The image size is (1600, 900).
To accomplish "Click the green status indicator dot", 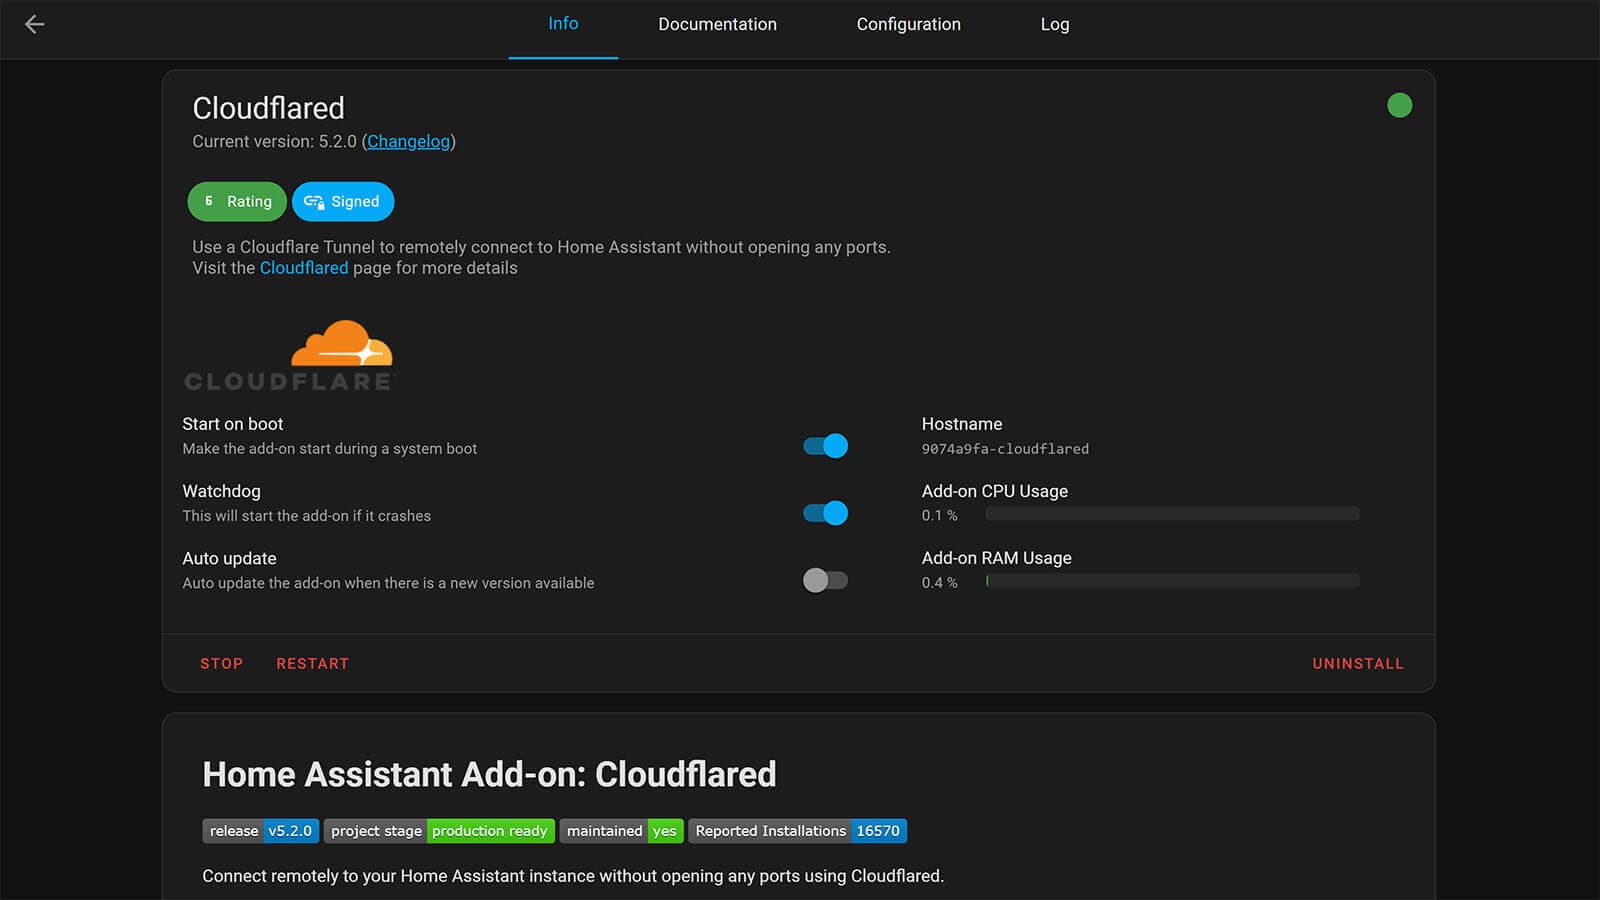I will (1399, 104).
